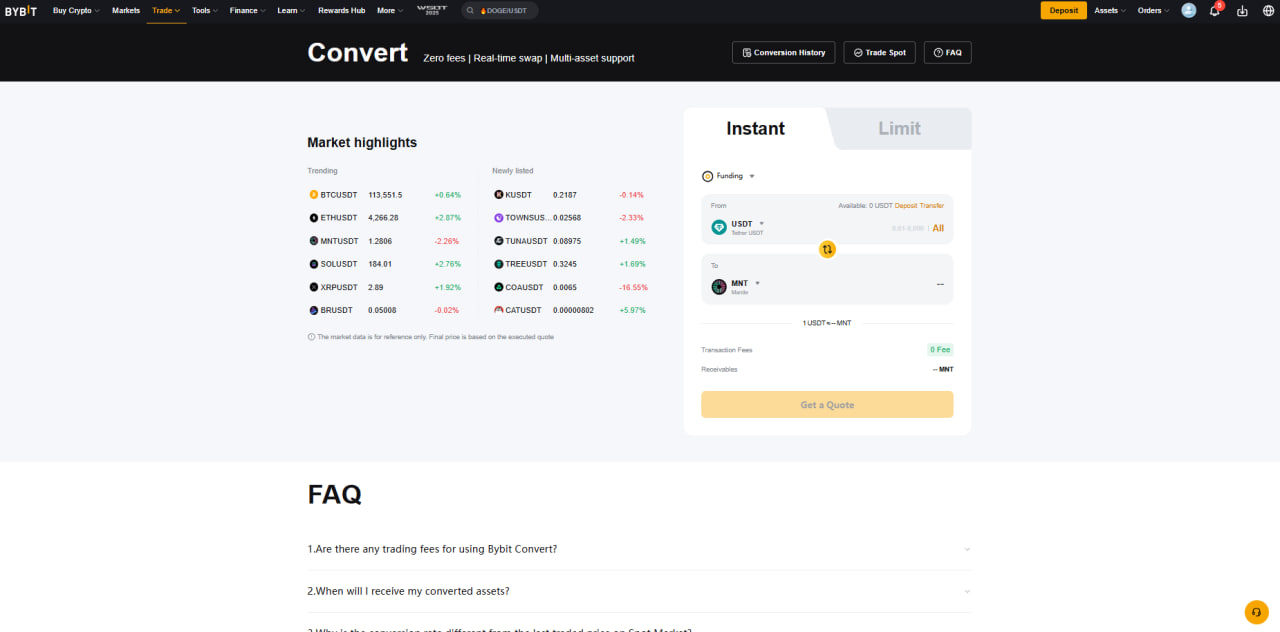
Task: Click the SOLUSDT coin icon
Action: (313, 264)
